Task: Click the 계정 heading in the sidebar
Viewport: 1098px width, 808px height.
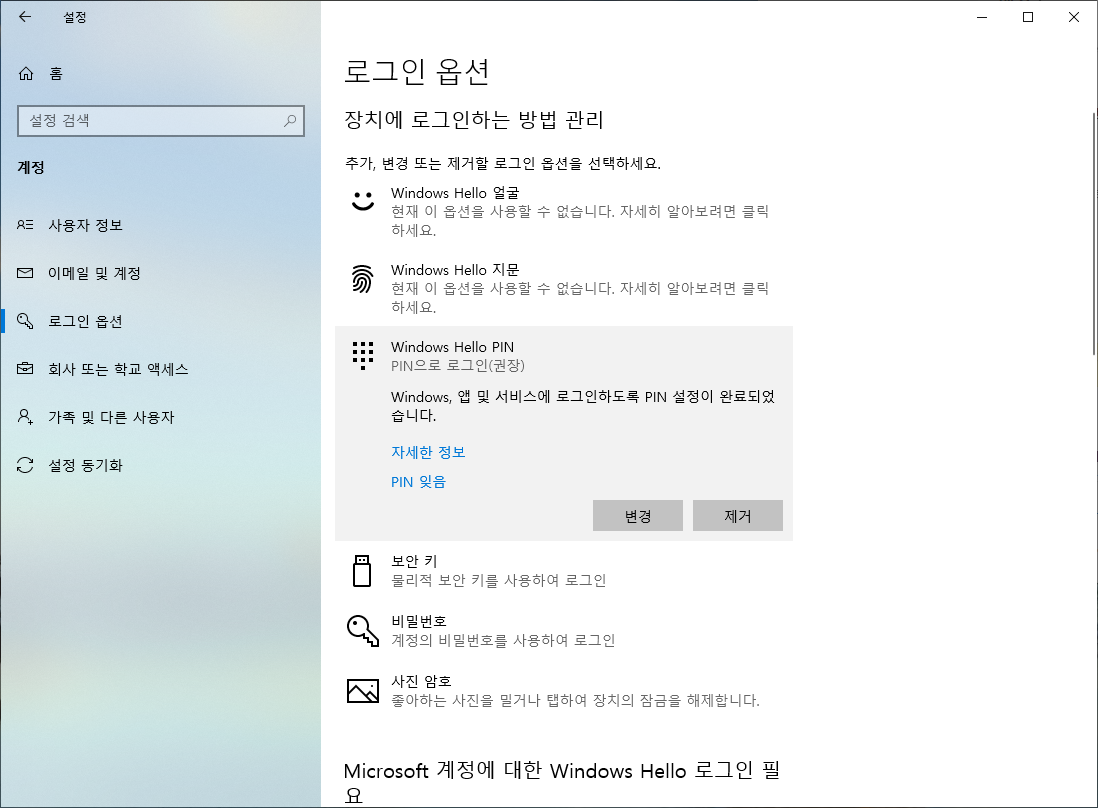Action: coord(31,167)
